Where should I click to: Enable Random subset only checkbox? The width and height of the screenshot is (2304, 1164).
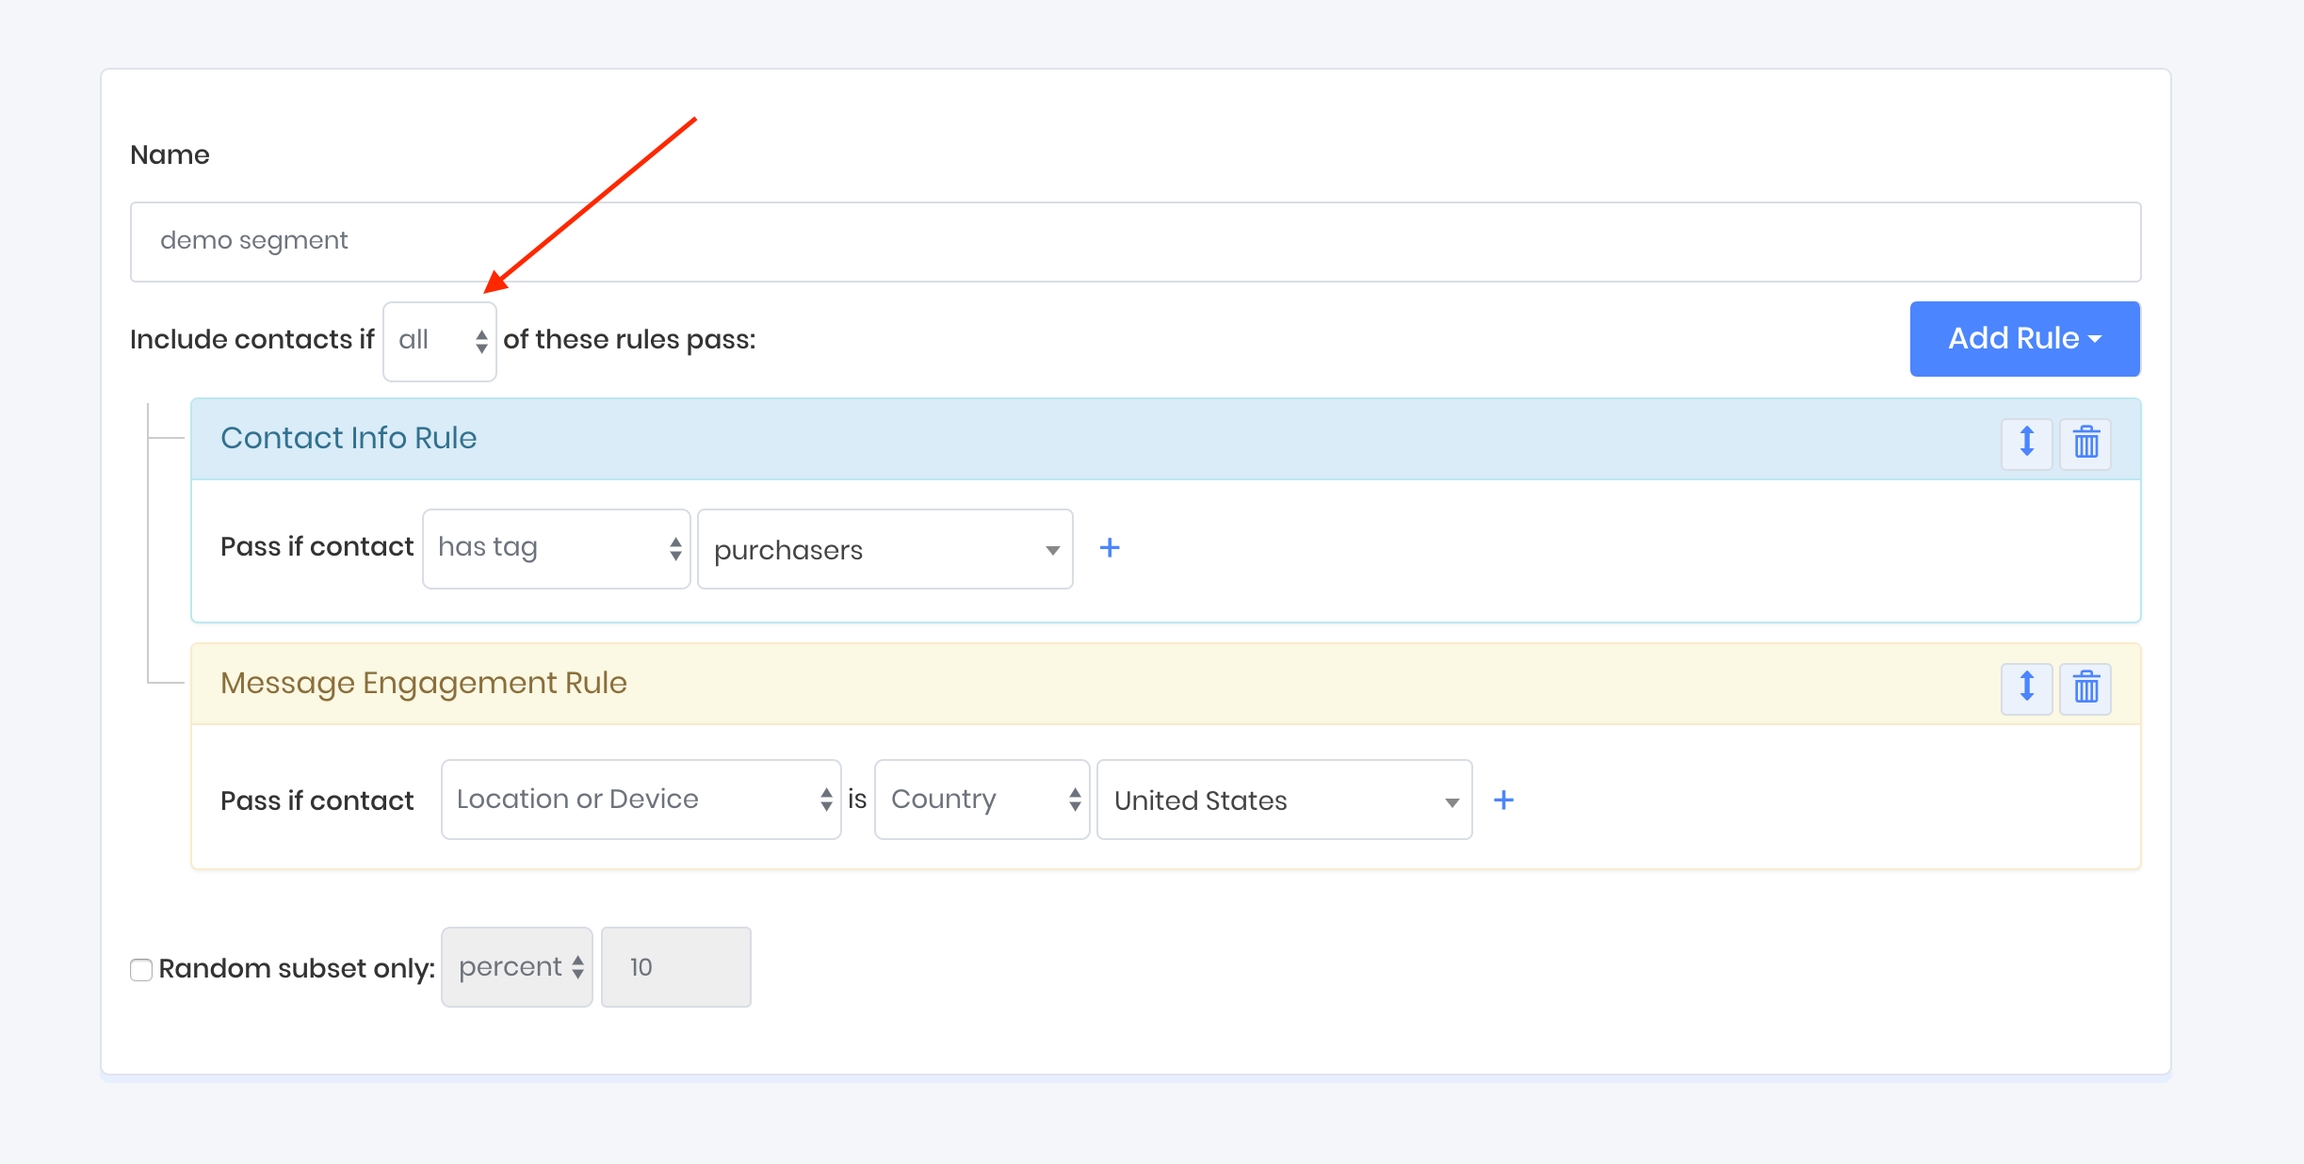[x=141, y=969]
